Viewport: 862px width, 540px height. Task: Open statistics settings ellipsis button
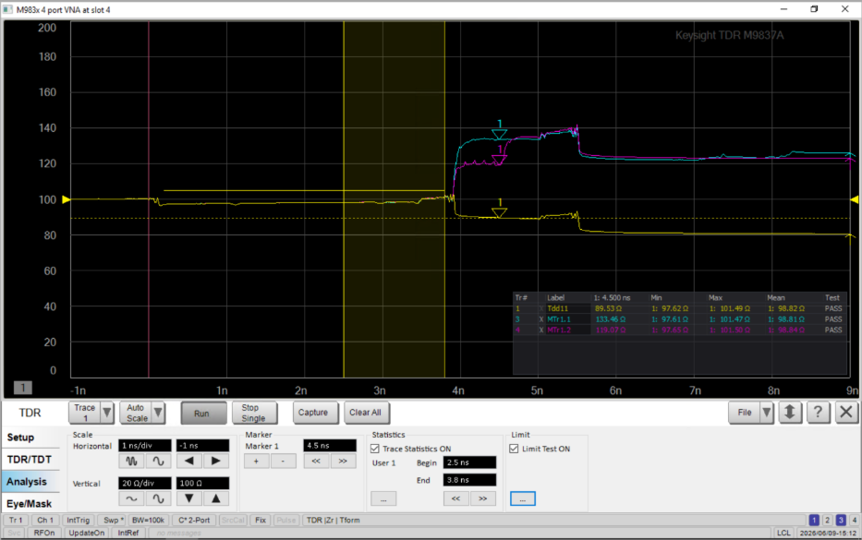[384, 499]
